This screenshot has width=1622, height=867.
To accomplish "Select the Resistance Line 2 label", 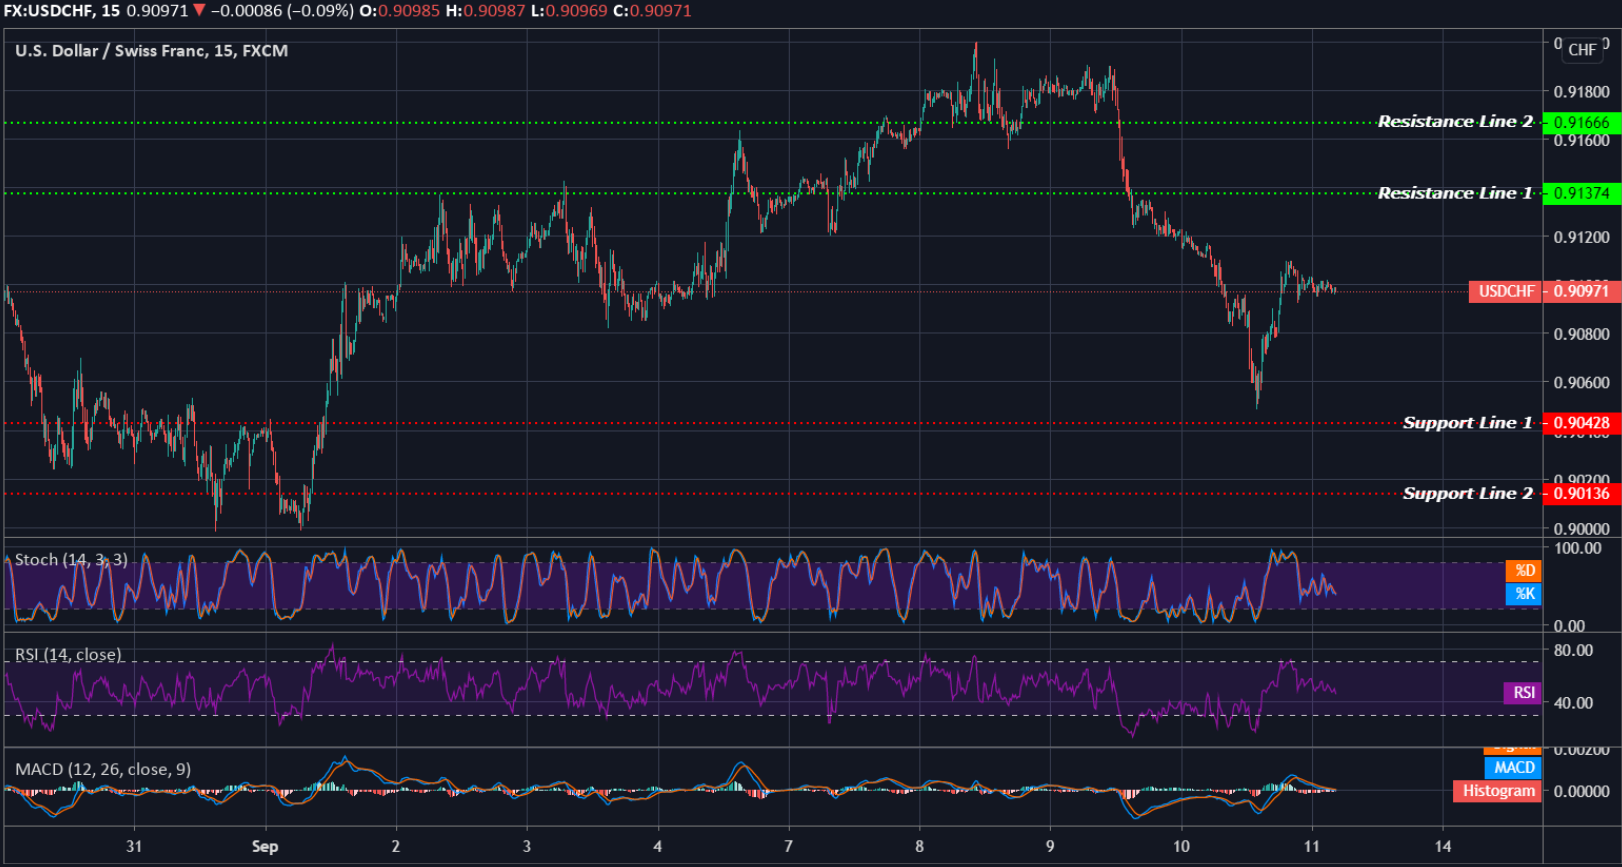I will pos(1455,122).
